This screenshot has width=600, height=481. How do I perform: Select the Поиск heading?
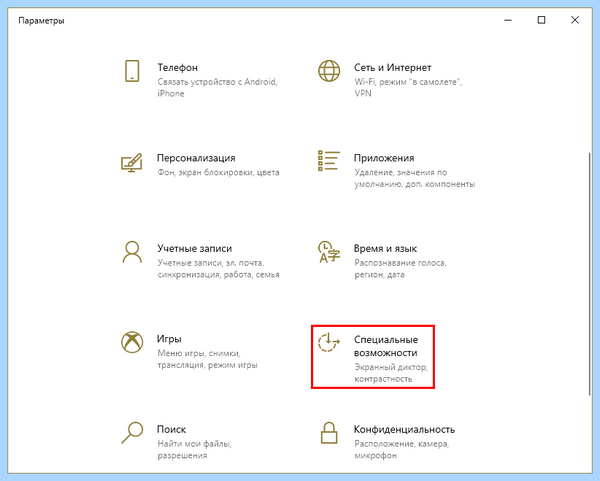pyautogui.click(x=171, y=429)
